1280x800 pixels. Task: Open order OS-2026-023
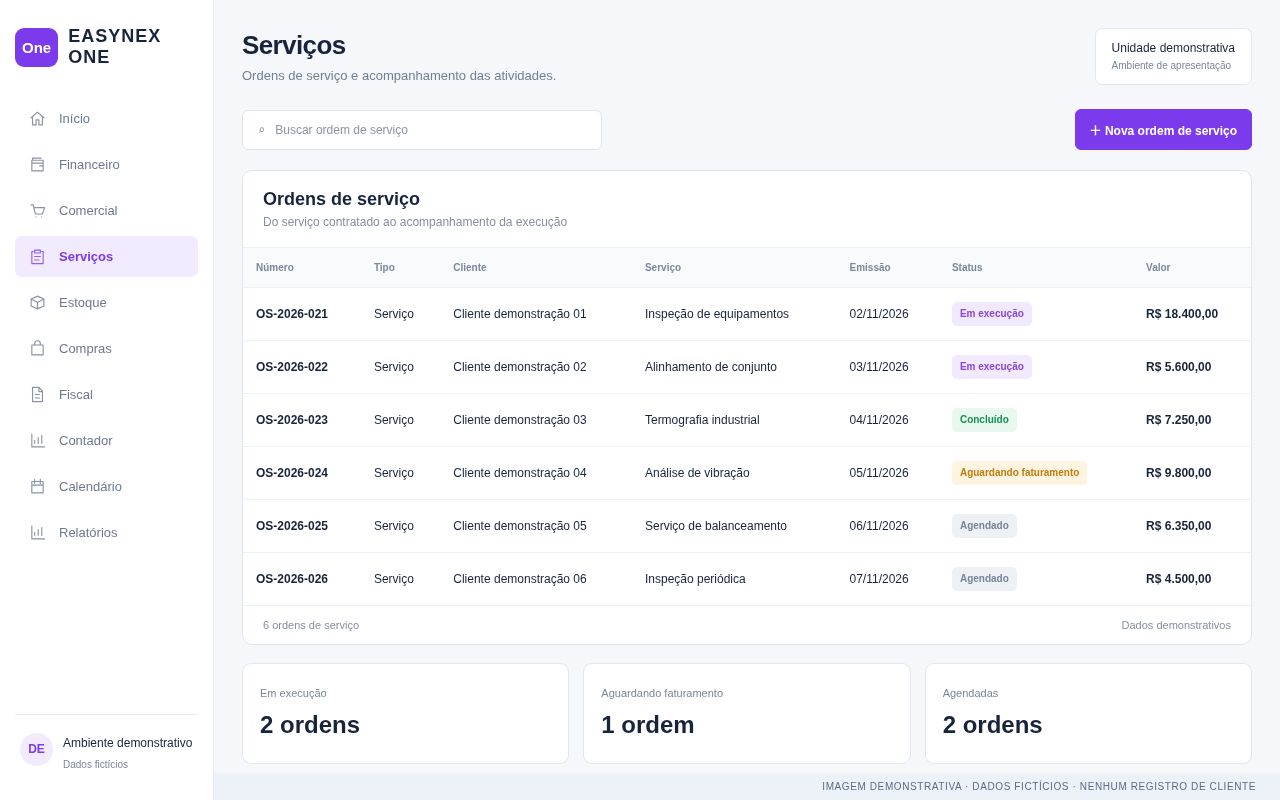tap(292, 420)
